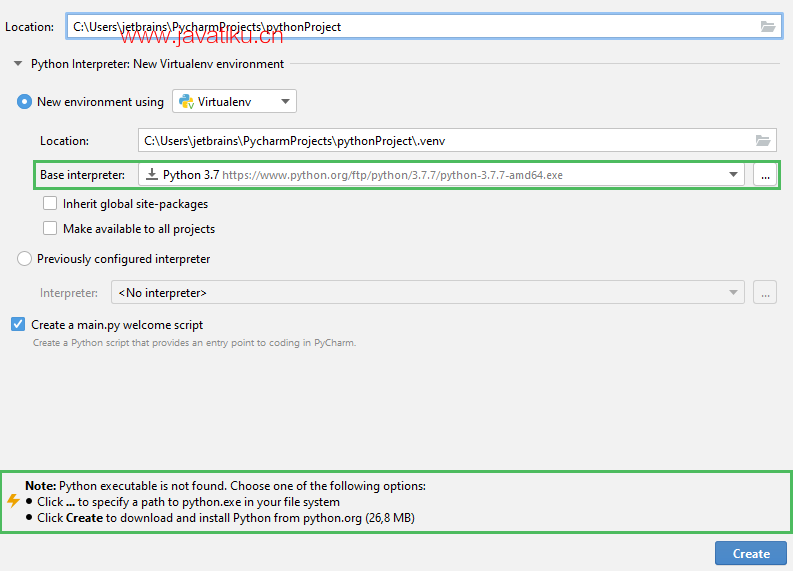Click the Base interpreter label
The height and width of the screenshot is (571, 793).
click(x=82, y=175)
